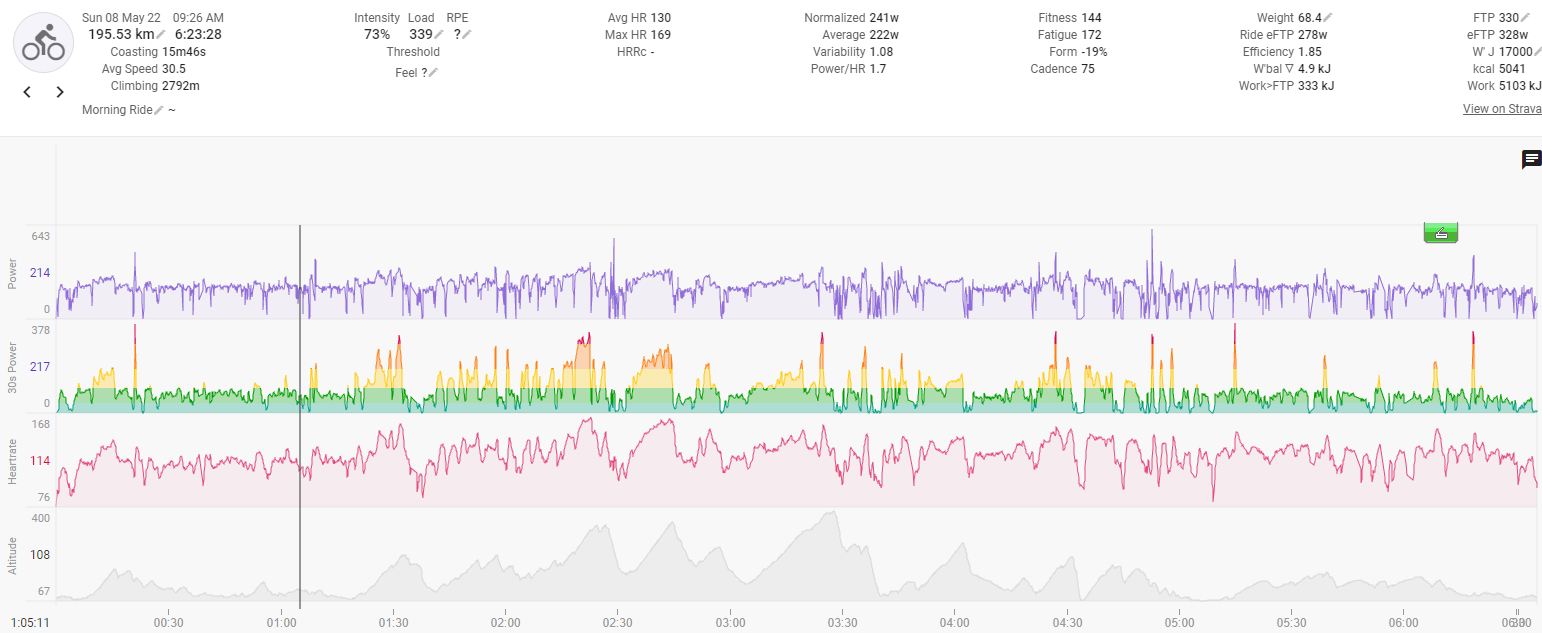Click the 6:23:28 moving time value
Screen dimensions: 1542x633
click(x=198, y=34)
